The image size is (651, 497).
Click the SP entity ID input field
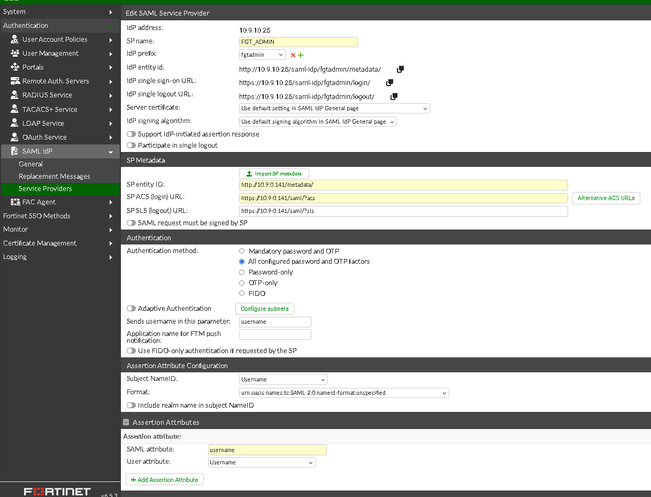coord(403,185)
